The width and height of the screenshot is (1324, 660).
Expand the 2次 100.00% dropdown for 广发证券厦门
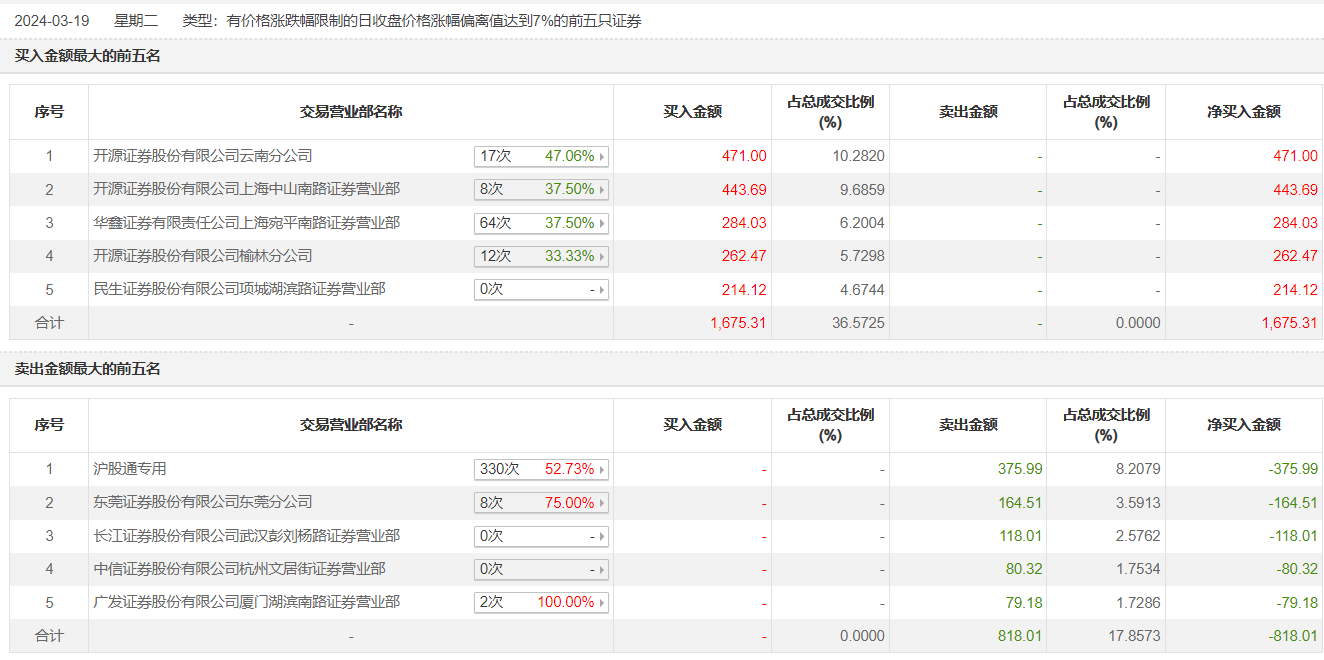(541, 602)
